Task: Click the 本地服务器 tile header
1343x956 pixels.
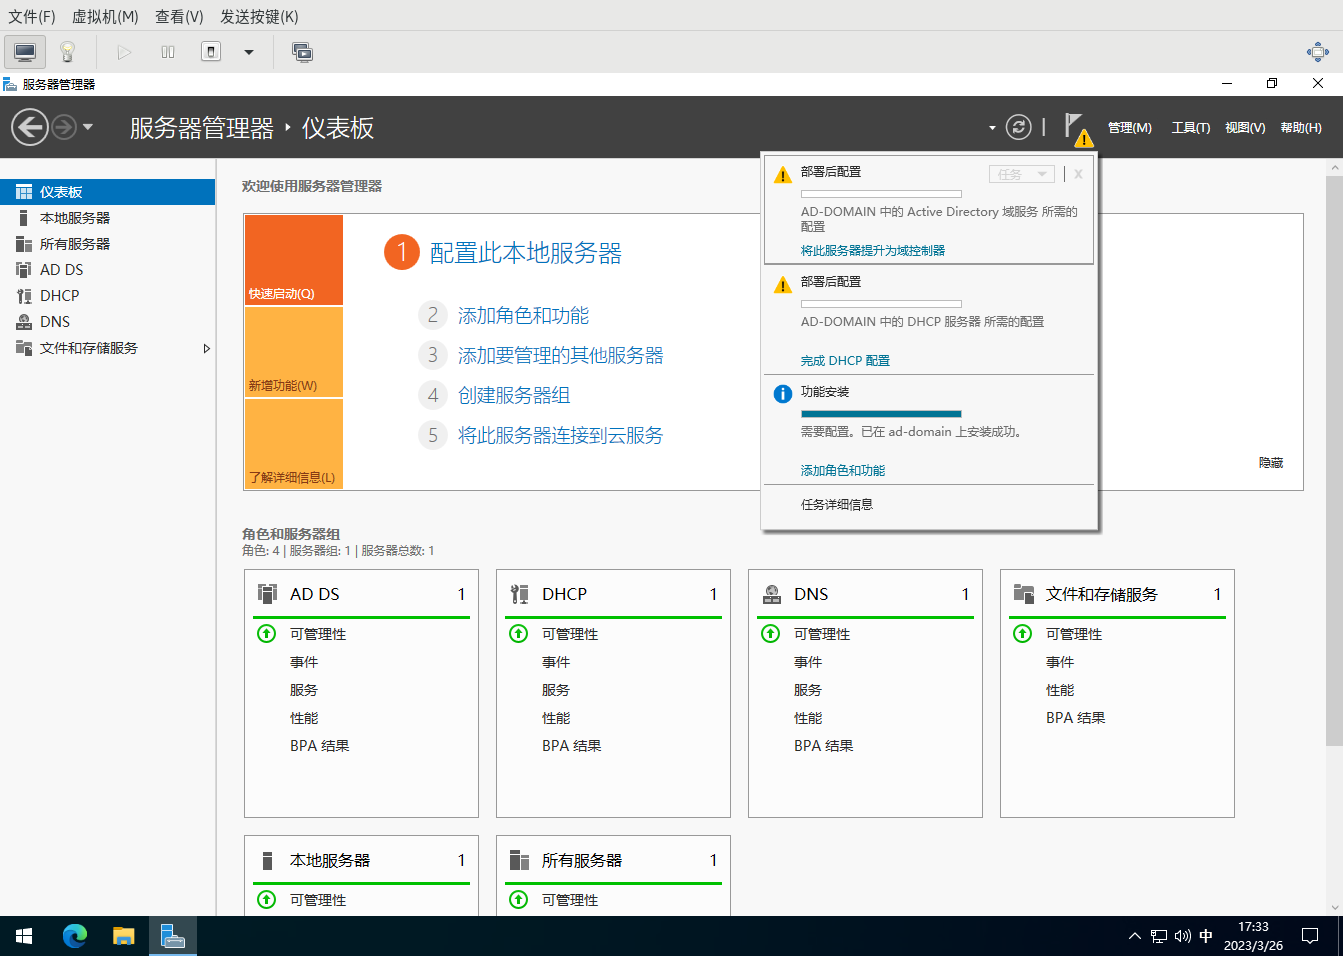Action: pyautogui.click(x=361, y=860)
